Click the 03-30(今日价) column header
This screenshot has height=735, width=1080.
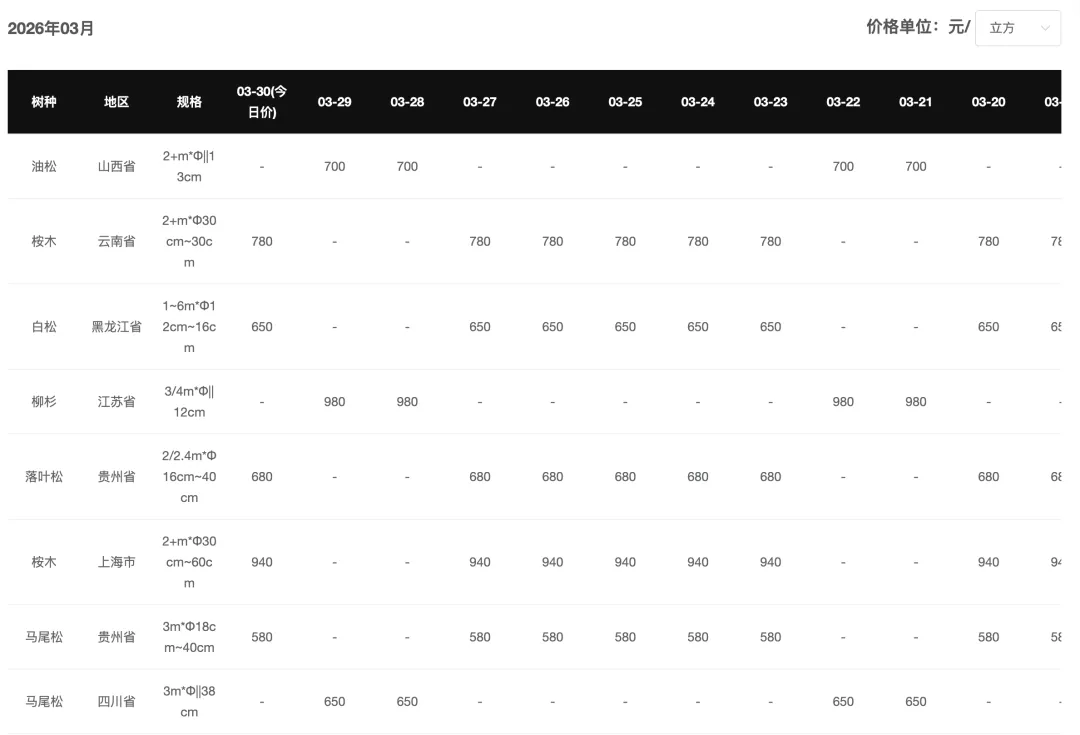pos(262,102)
